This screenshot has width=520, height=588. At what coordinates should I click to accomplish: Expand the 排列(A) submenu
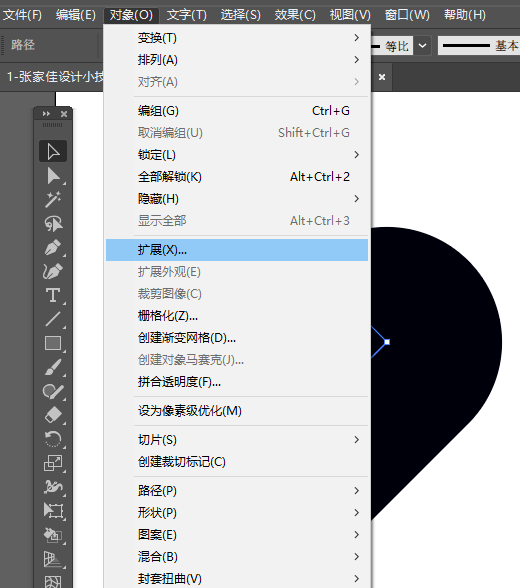[x=237, y=60]
